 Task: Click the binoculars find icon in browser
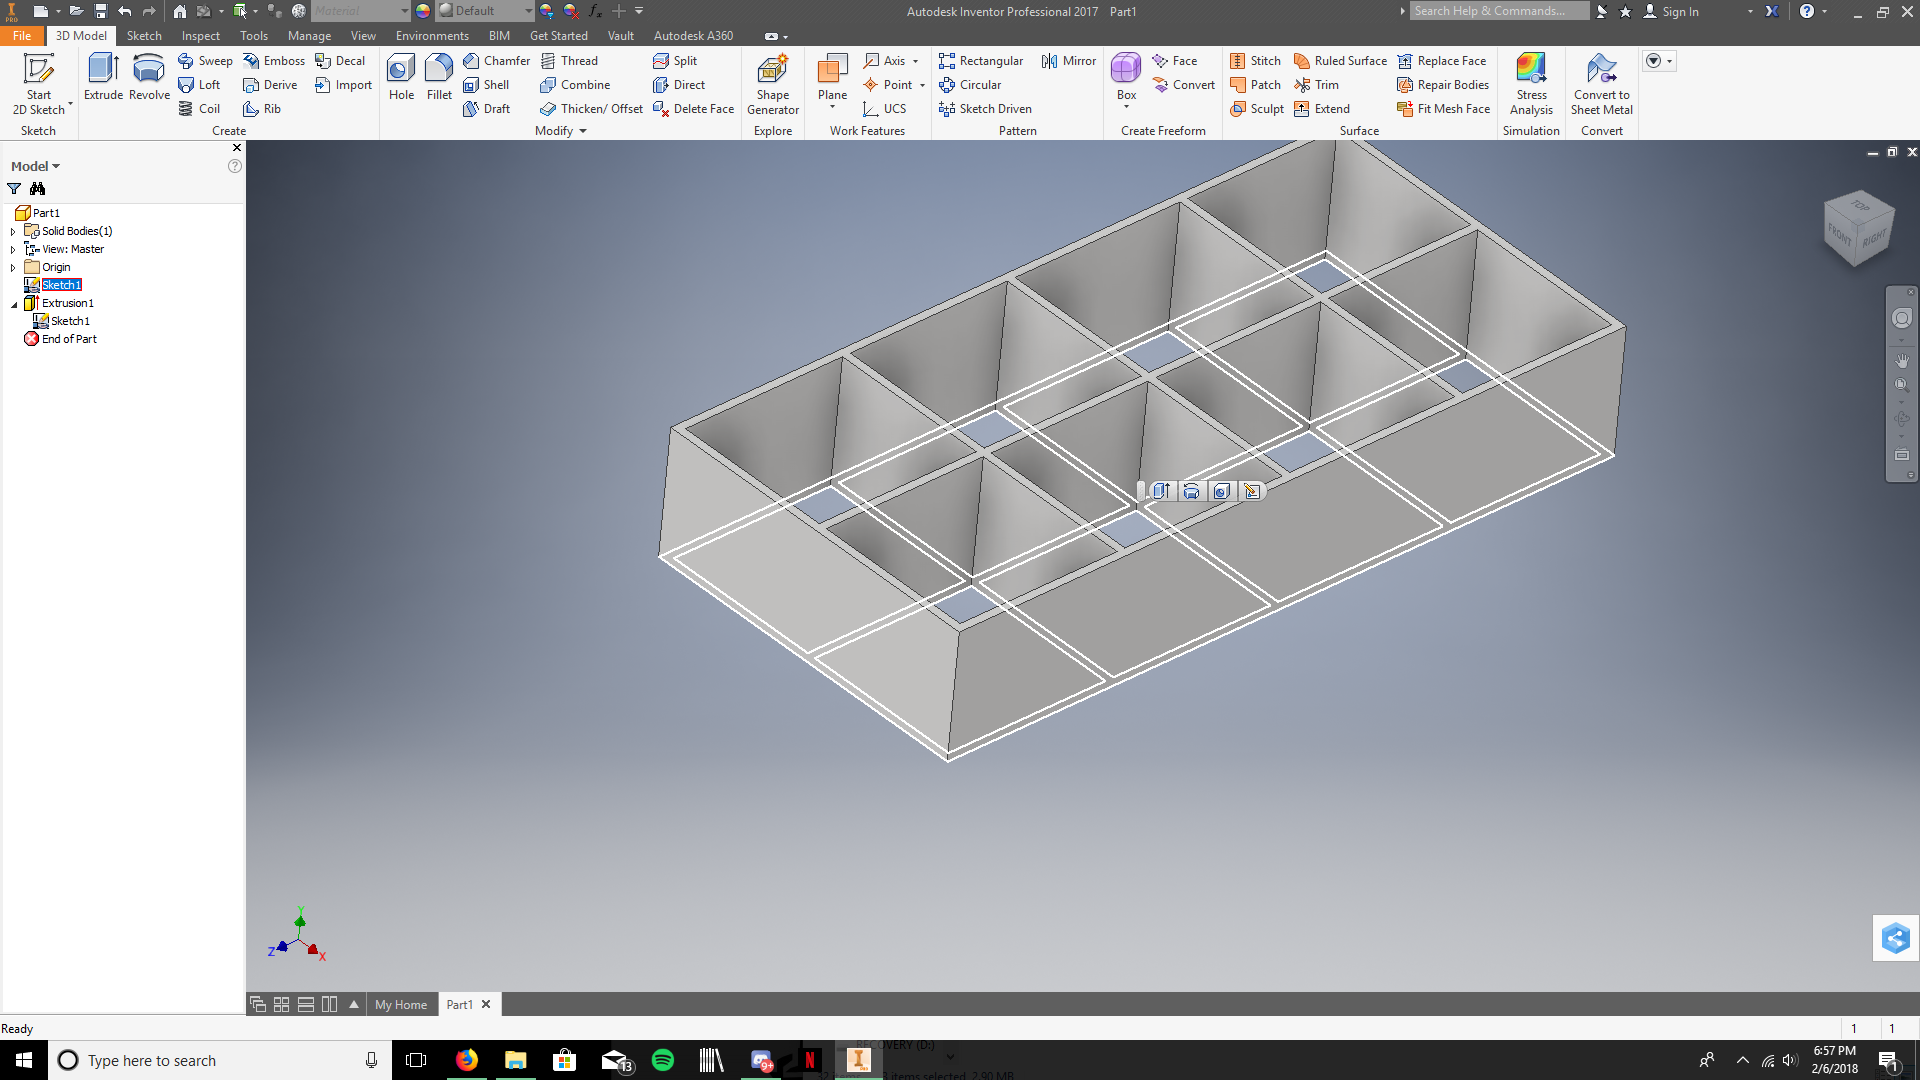pos(37,189)
